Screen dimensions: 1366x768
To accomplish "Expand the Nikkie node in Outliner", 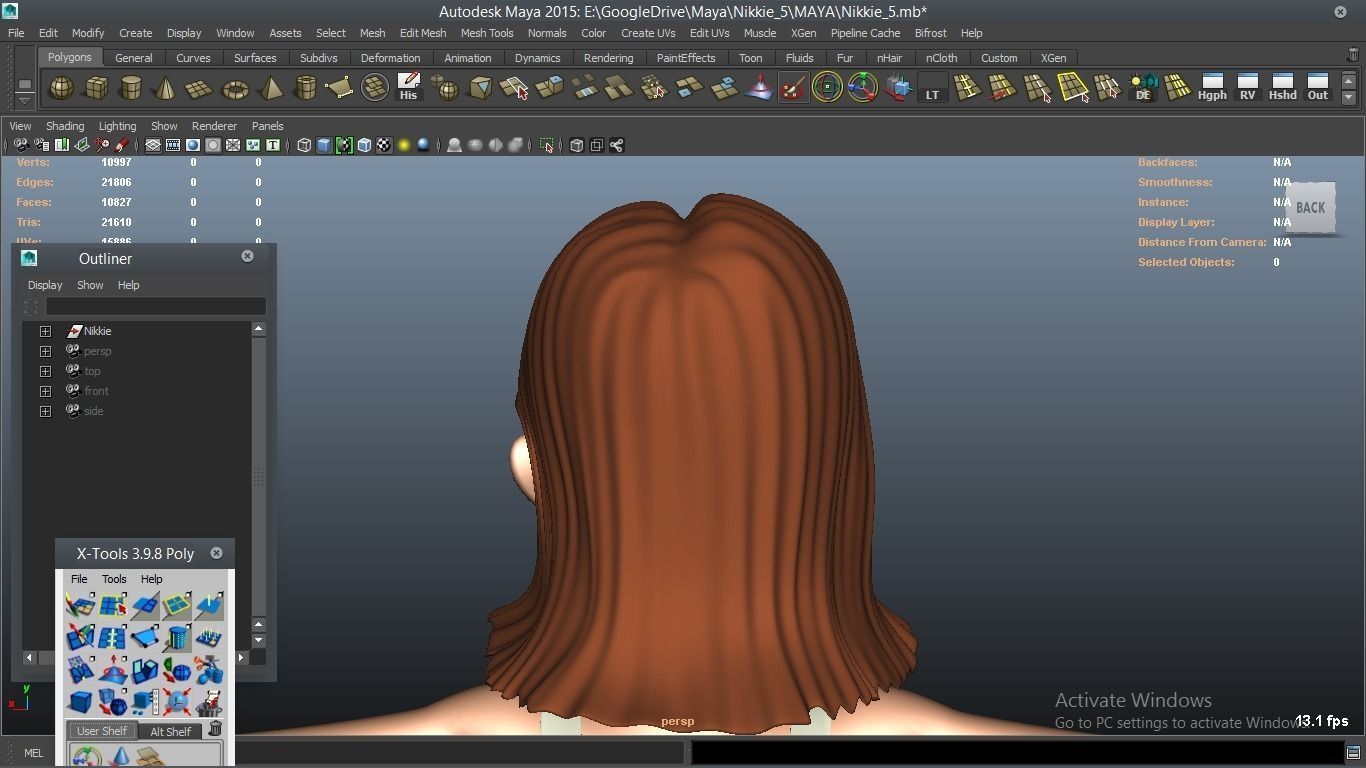I will click(x=45, y=331).
